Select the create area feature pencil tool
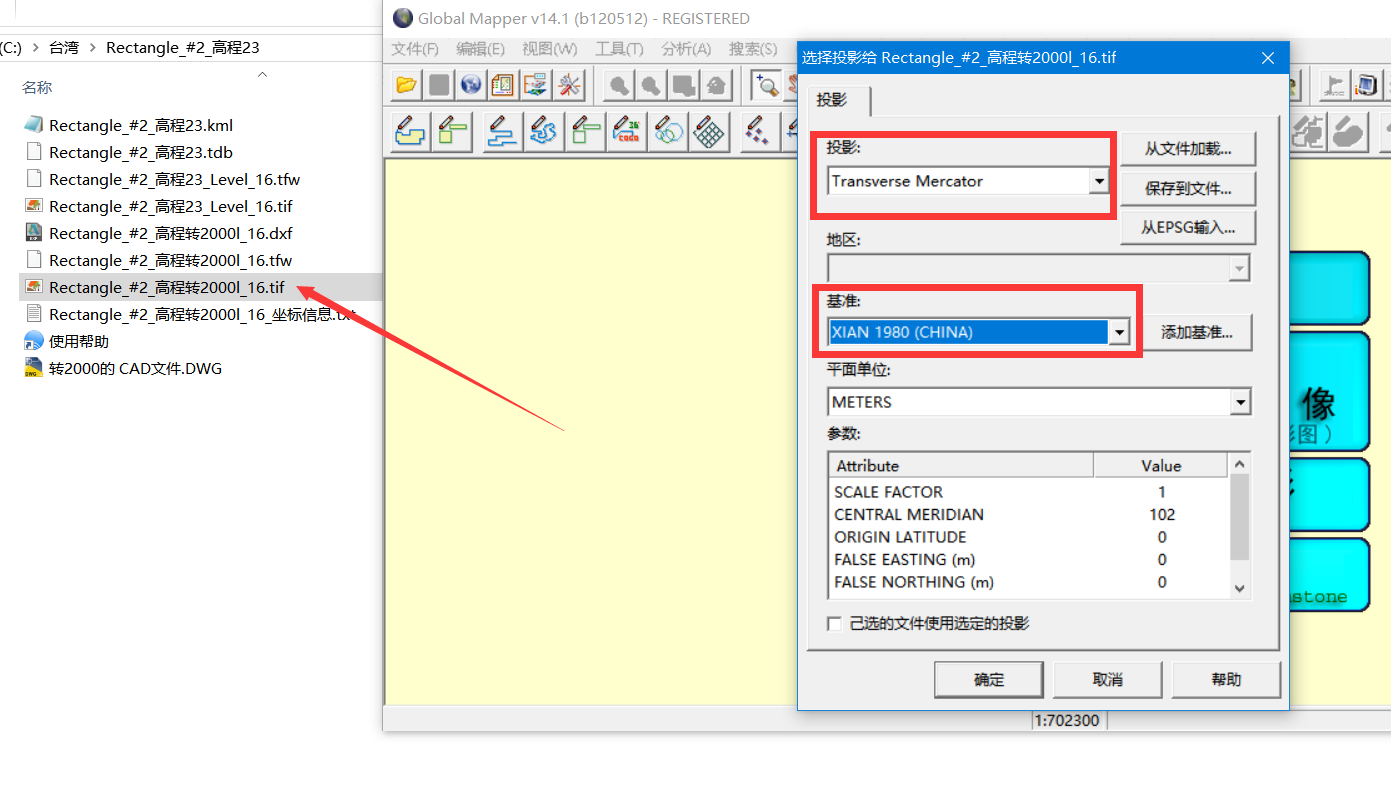The width and height of the screenshot is (1391, 796). [x=410, y=131]
